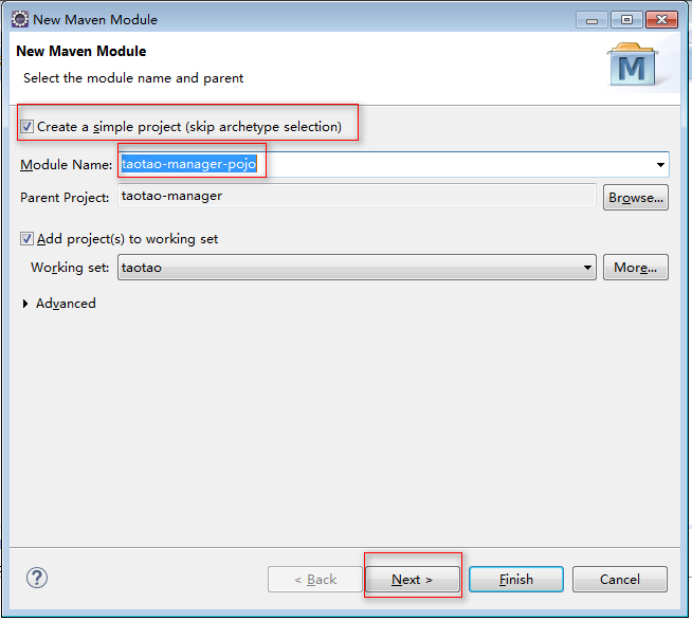
Task: Click the Cancel button
Action: (620, 579)
